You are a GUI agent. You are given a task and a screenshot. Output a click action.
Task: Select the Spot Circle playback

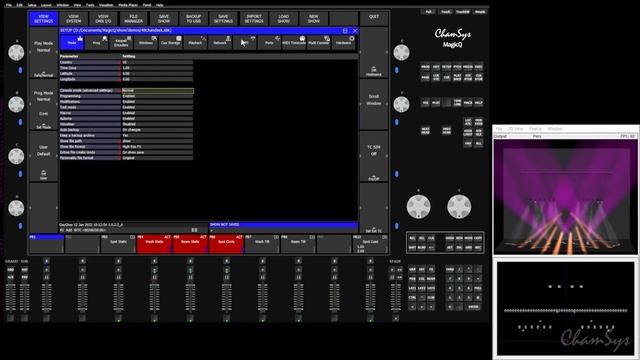(226, 244)
